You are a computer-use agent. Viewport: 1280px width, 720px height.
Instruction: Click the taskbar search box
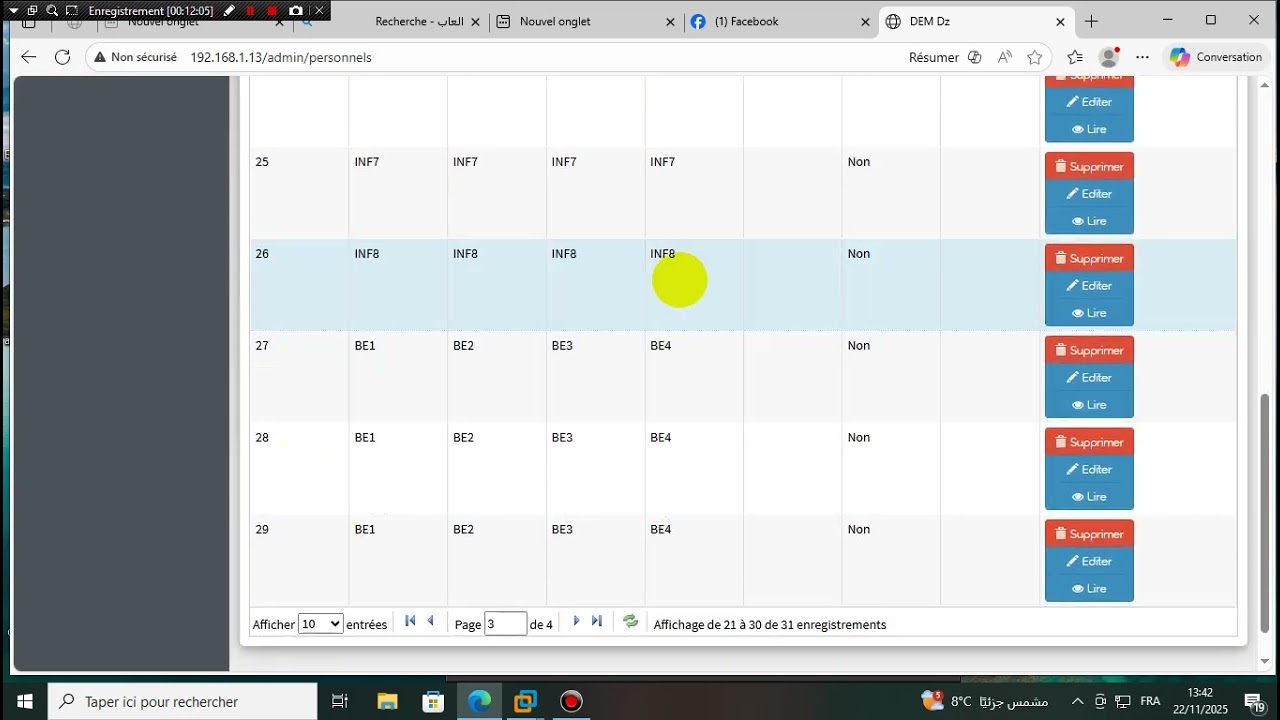183,701
